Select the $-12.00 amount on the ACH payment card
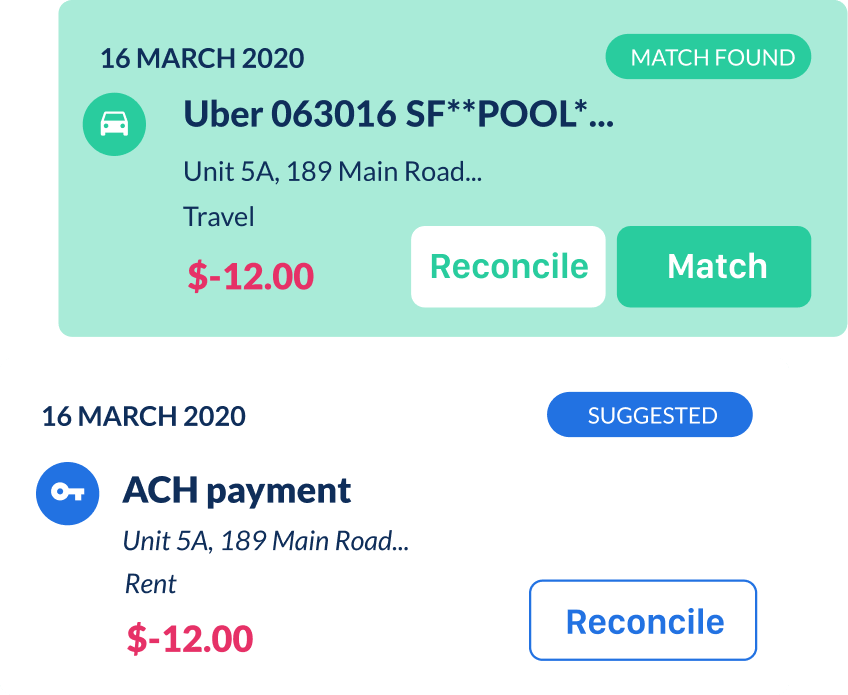Screen dimensions: 848x695 click(190, 637)
